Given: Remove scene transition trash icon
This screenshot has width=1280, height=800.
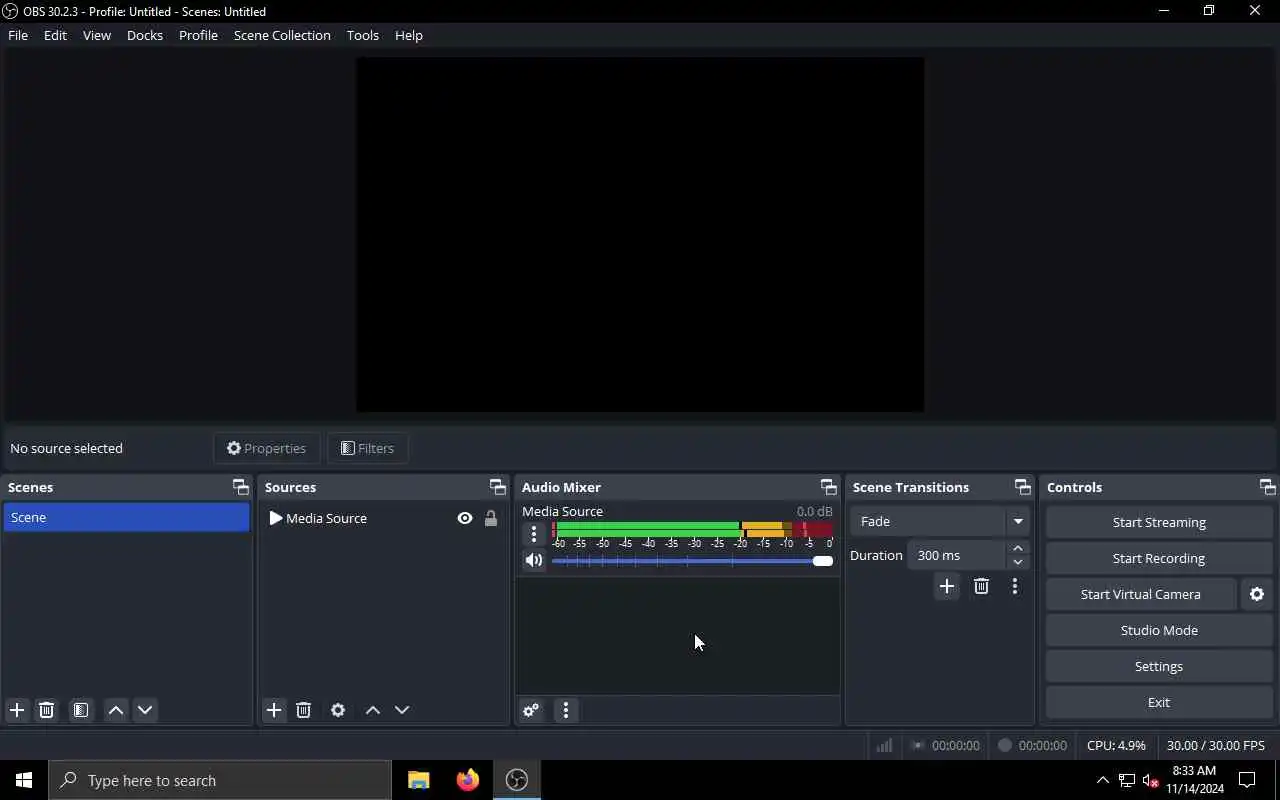Looking at the screenshot, I should click(981, 586).
